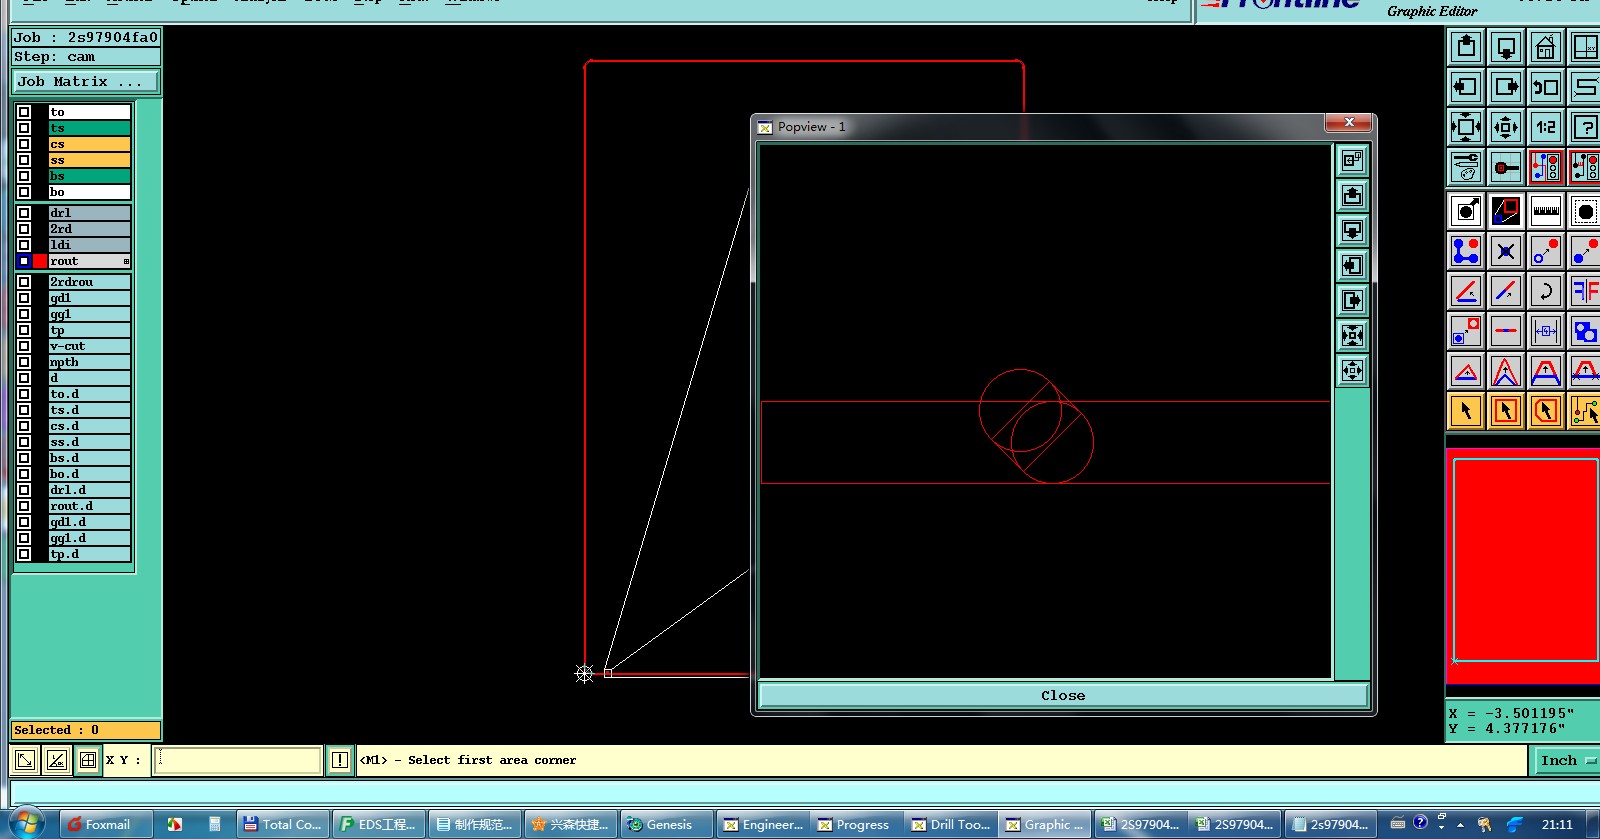1600x839 pixels.
Task: Select the polygon area select tool
Action: tap(1546, 411)
